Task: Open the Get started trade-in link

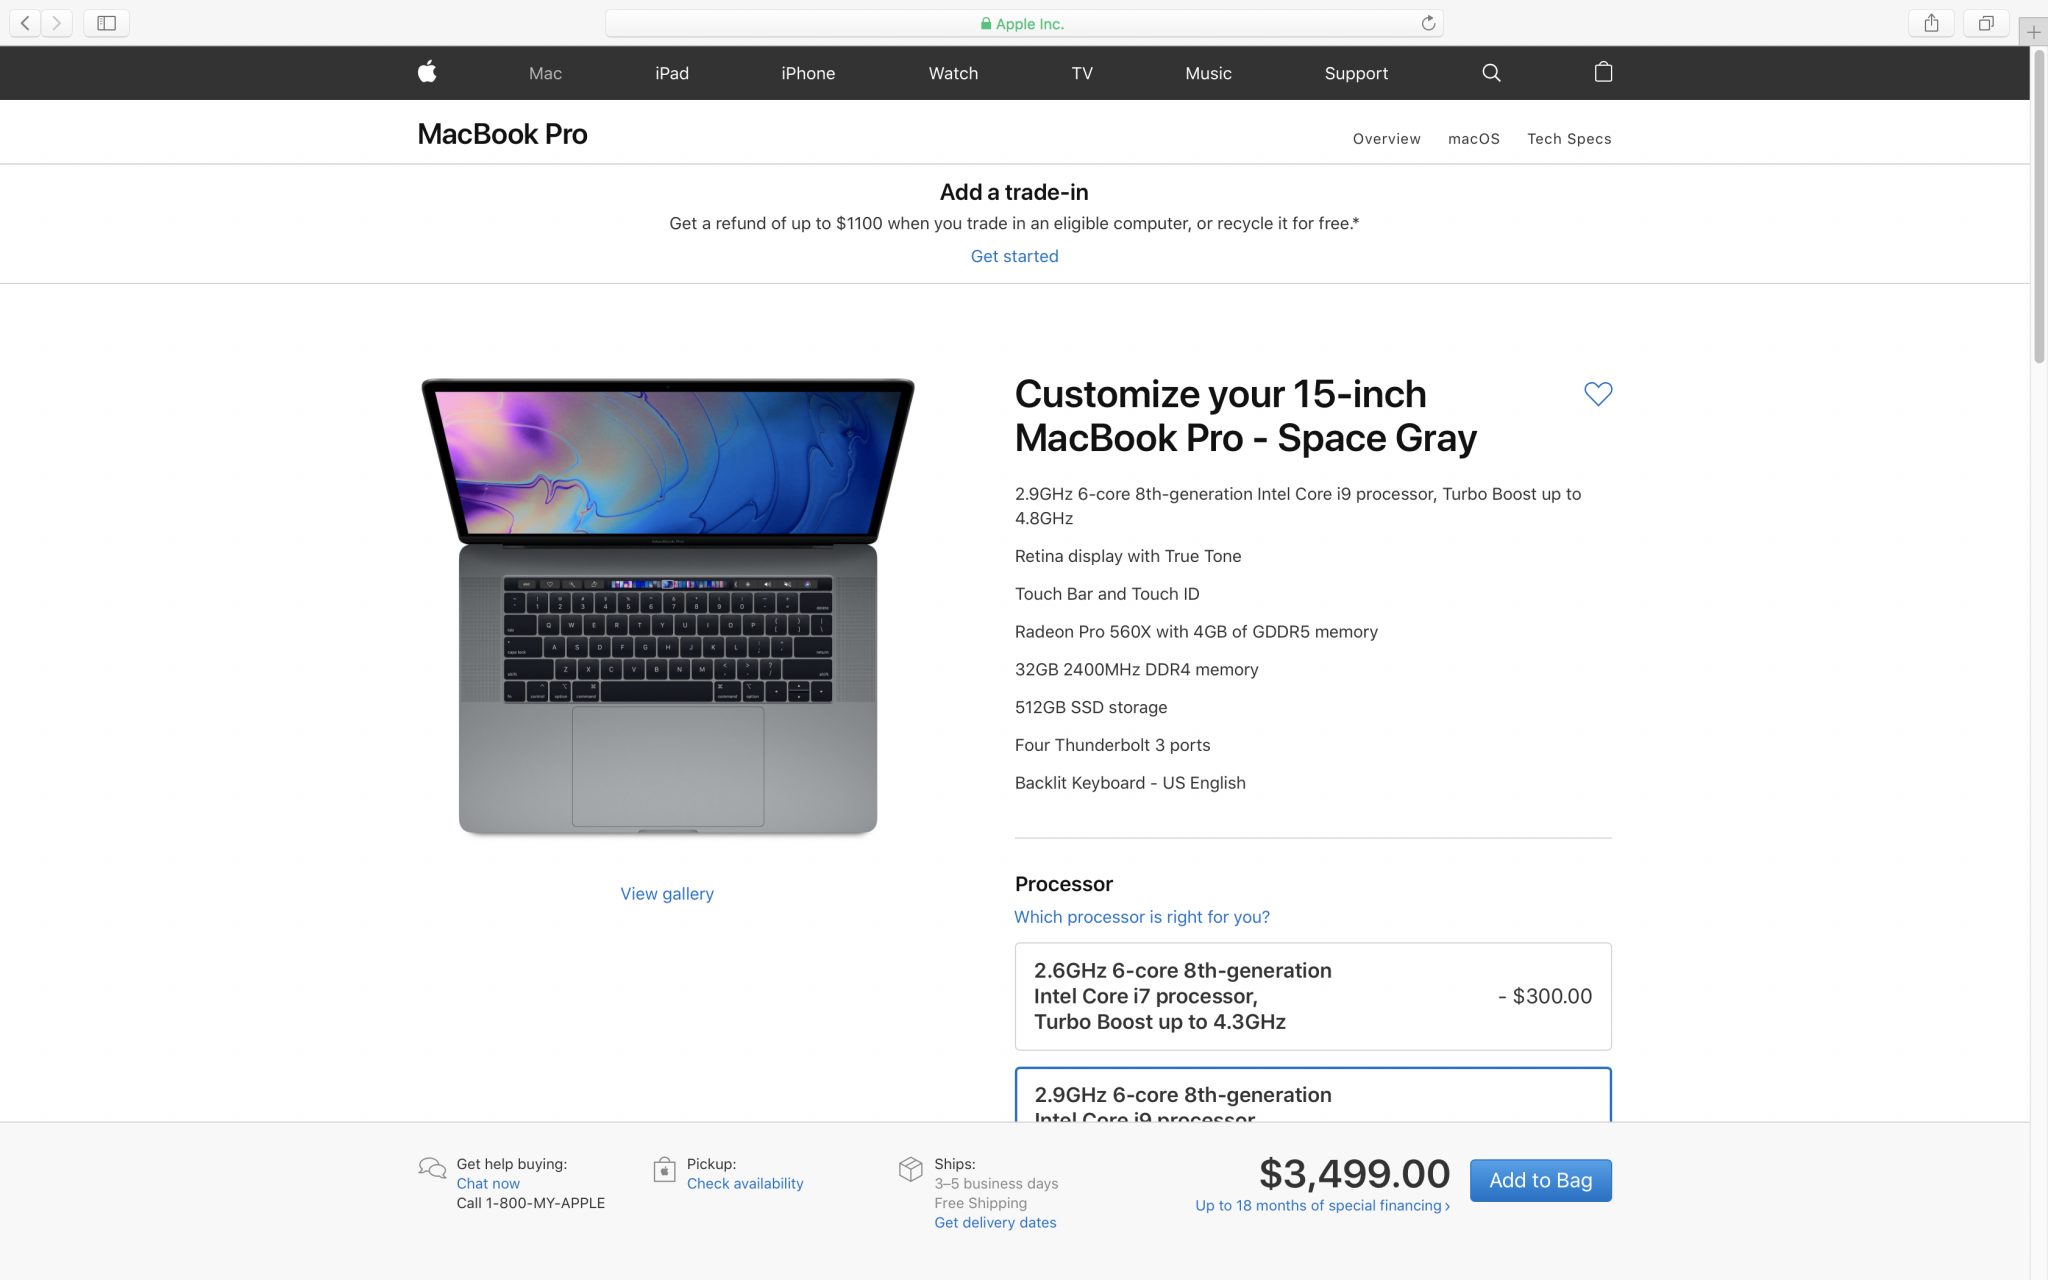Action: click(x=1014, y=256)
